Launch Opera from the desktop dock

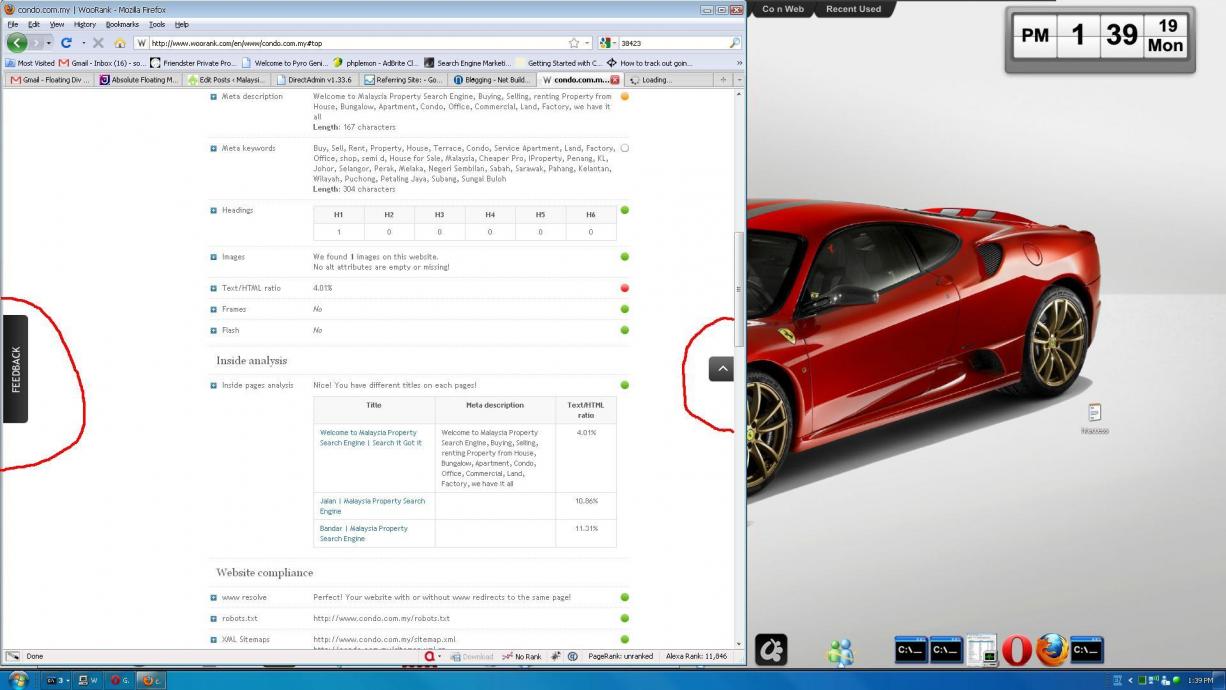1016,650
